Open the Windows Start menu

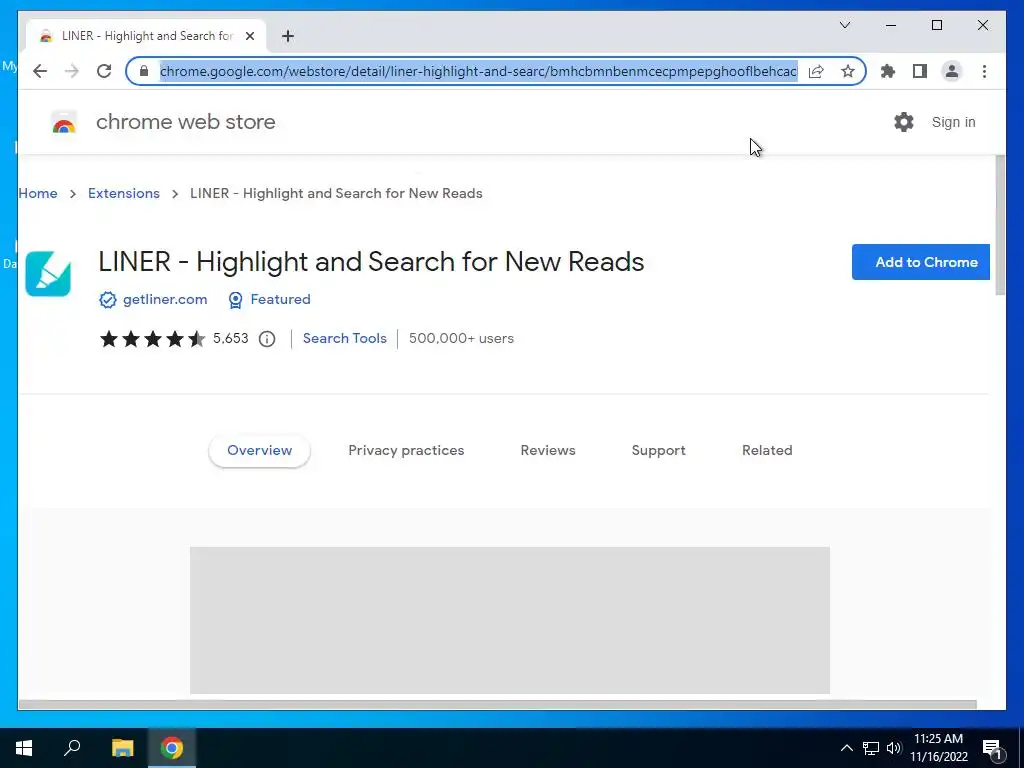24,748
